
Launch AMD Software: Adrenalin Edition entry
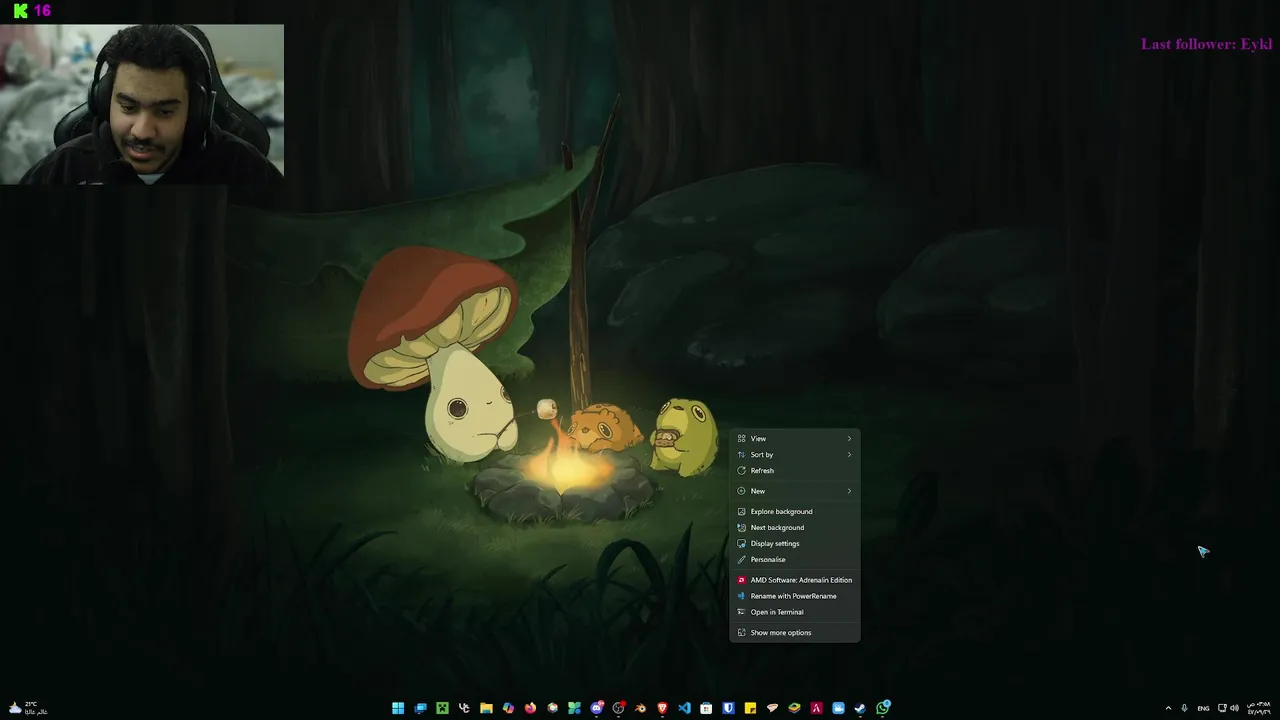(x=795, y=580)
